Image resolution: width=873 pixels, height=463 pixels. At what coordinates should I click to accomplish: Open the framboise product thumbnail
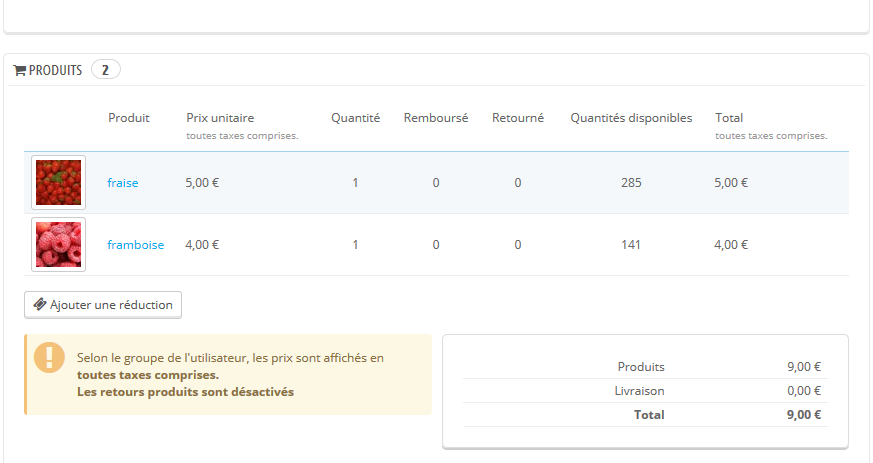tap(58, 244)
